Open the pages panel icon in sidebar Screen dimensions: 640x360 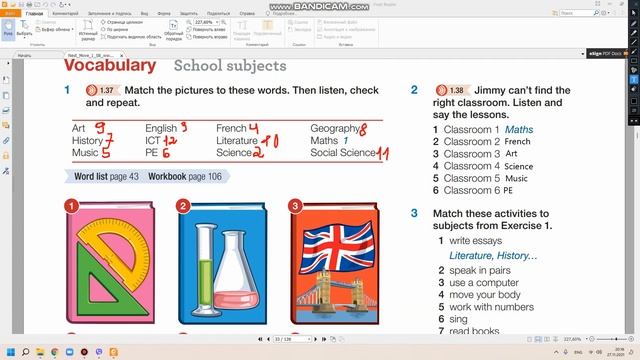(x=6, y=96)
